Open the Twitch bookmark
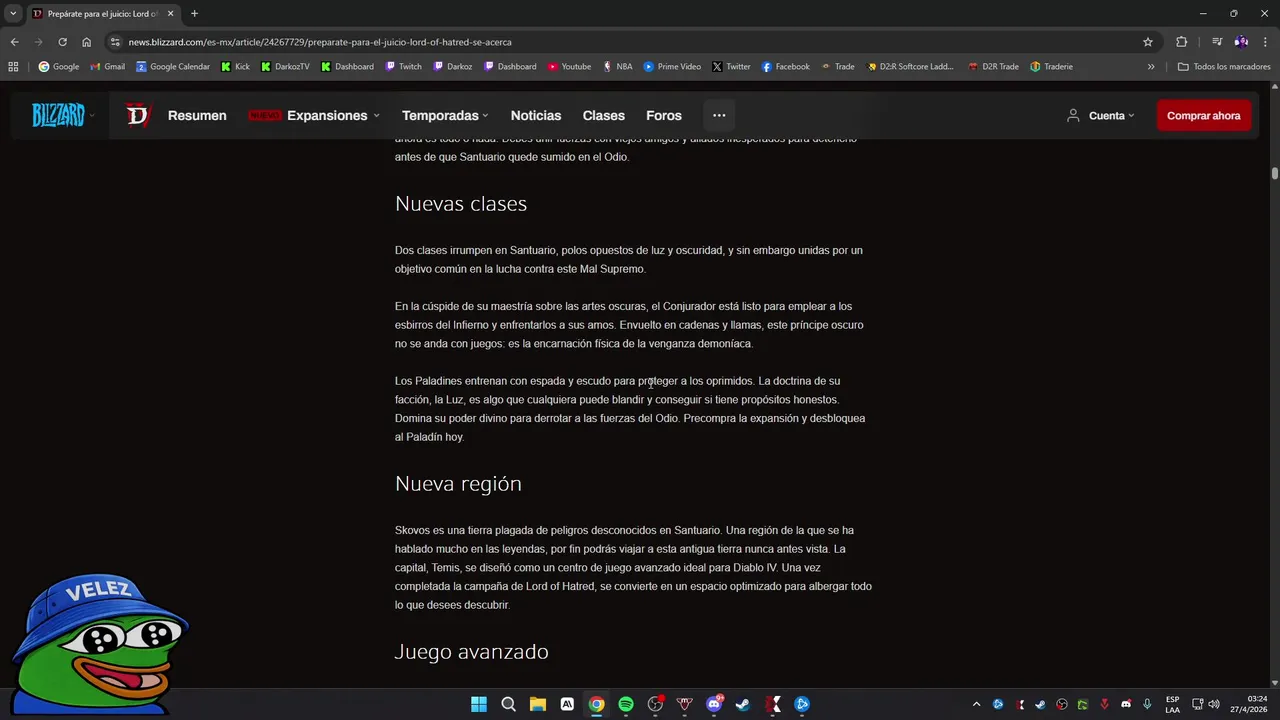This screenshot has height=720, width=1280. click(403, 67)
